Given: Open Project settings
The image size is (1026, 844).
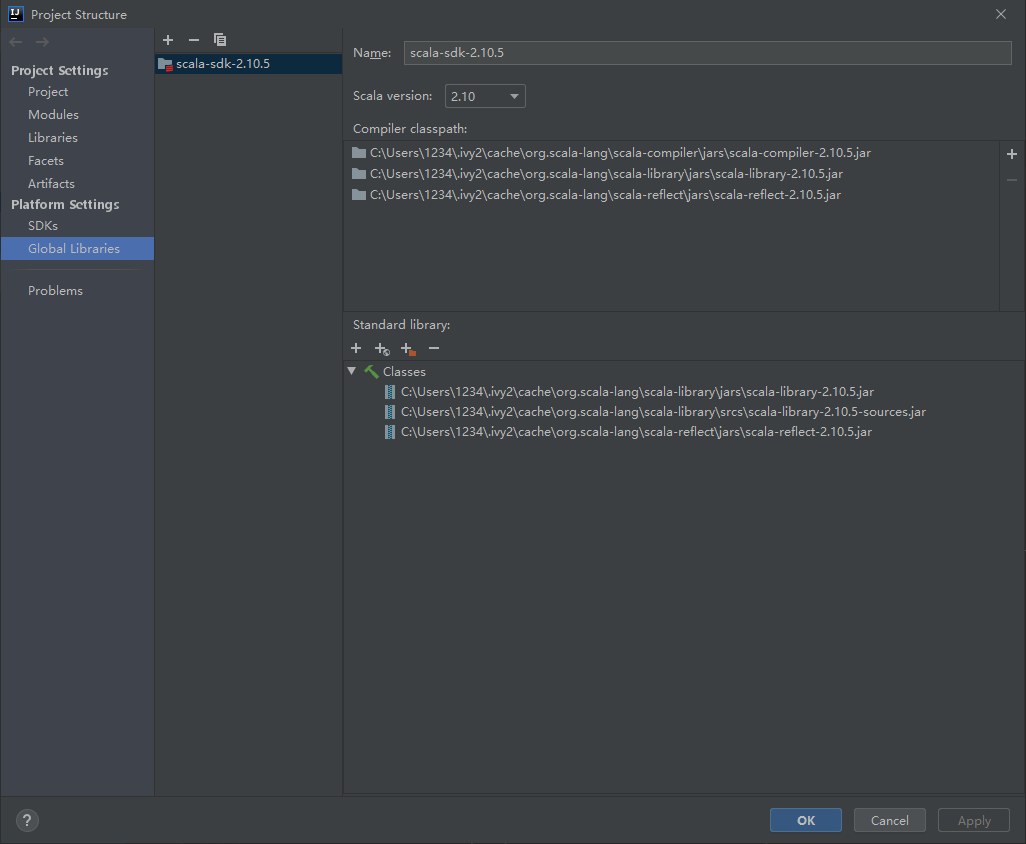Looking at the screenshot, I should pos(48,92).
